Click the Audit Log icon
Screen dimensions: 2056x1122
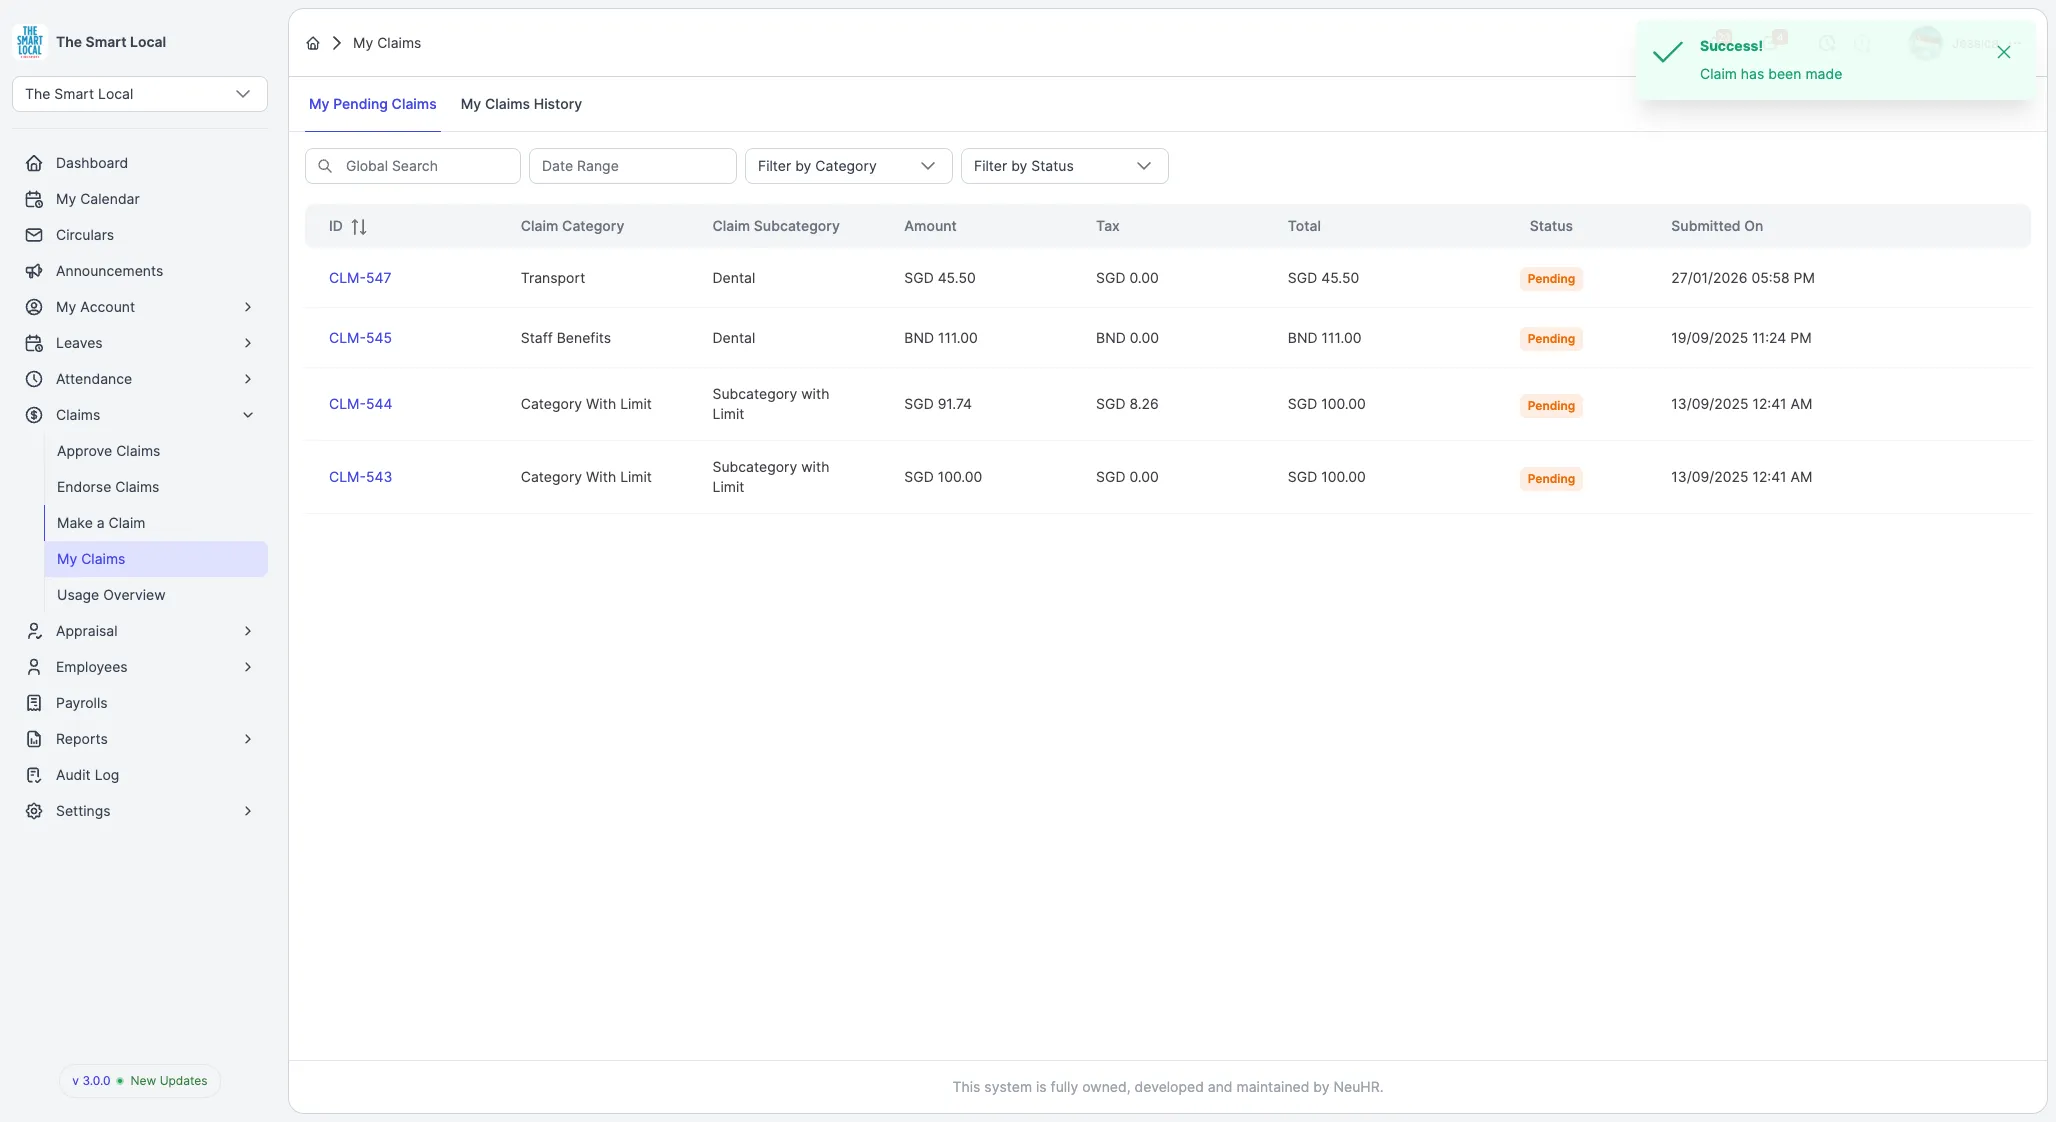(34, 775)
